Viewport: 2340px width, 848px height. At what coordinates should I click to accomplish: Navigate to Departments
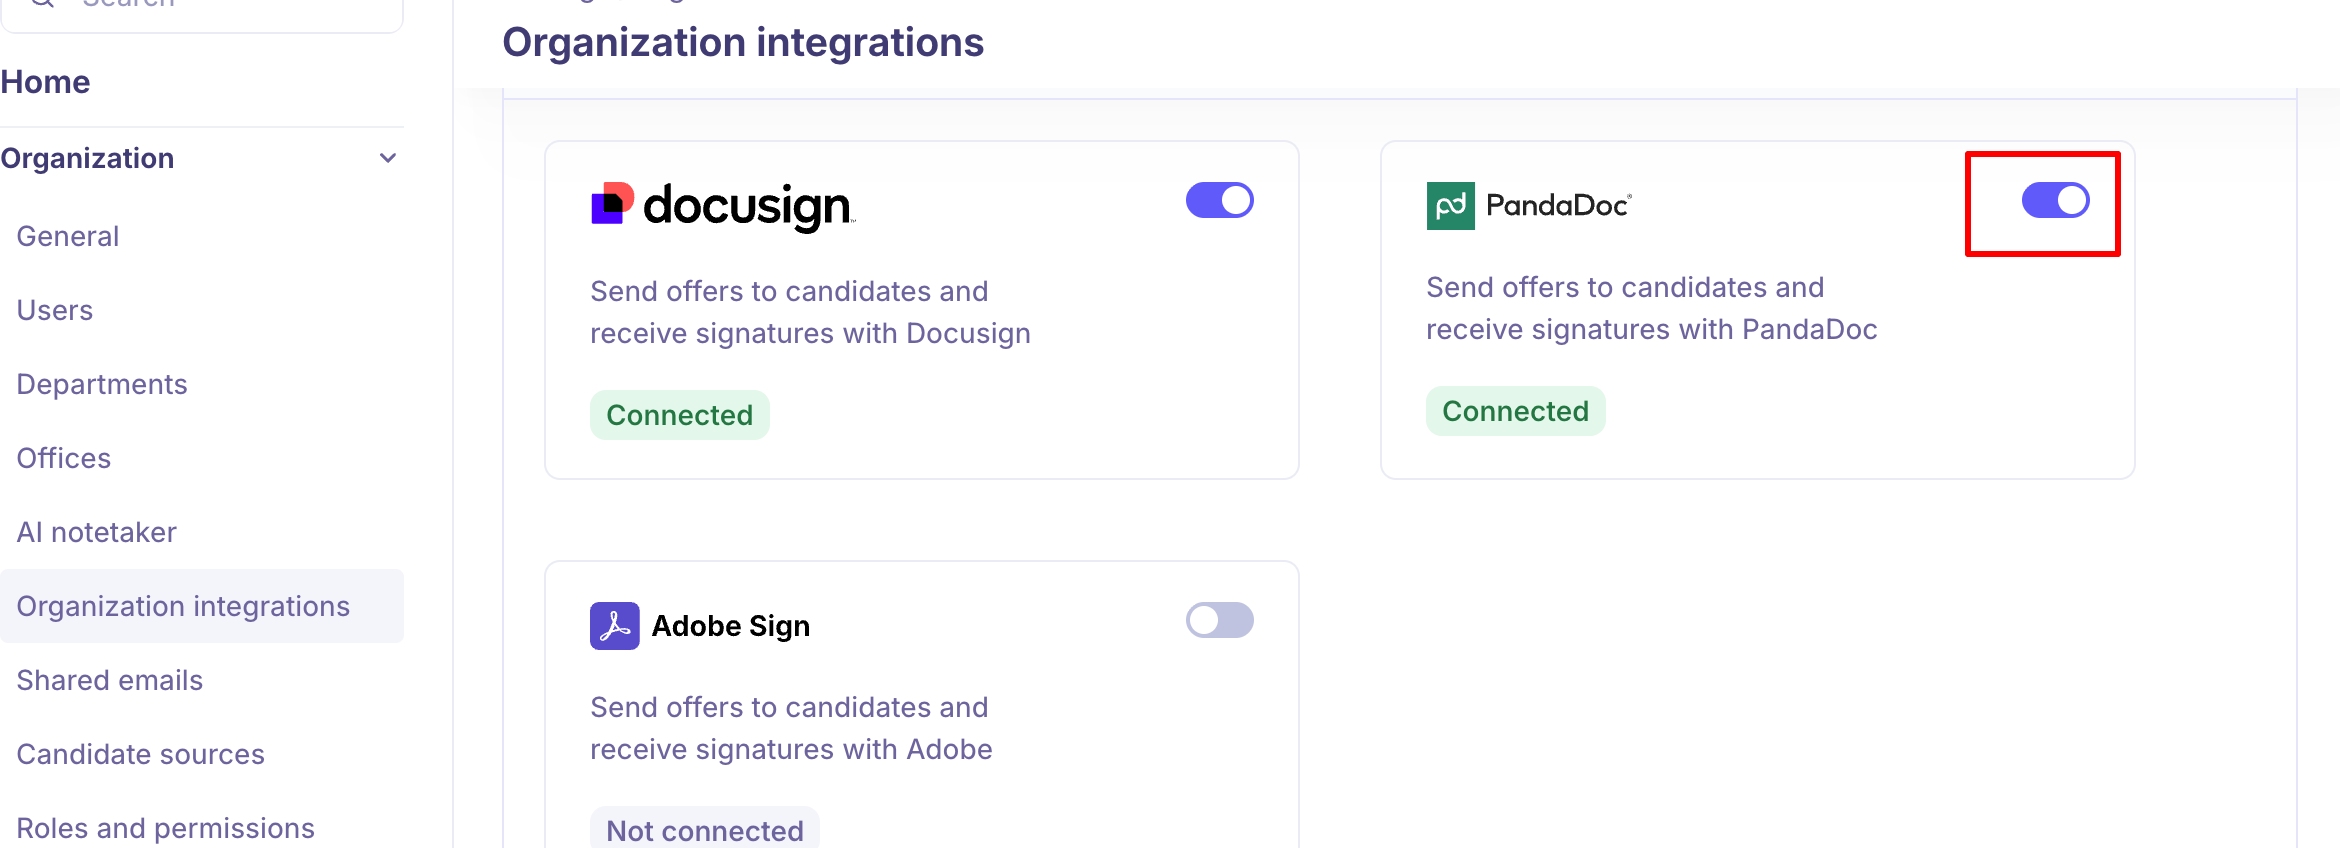click(x=102, y=384)
